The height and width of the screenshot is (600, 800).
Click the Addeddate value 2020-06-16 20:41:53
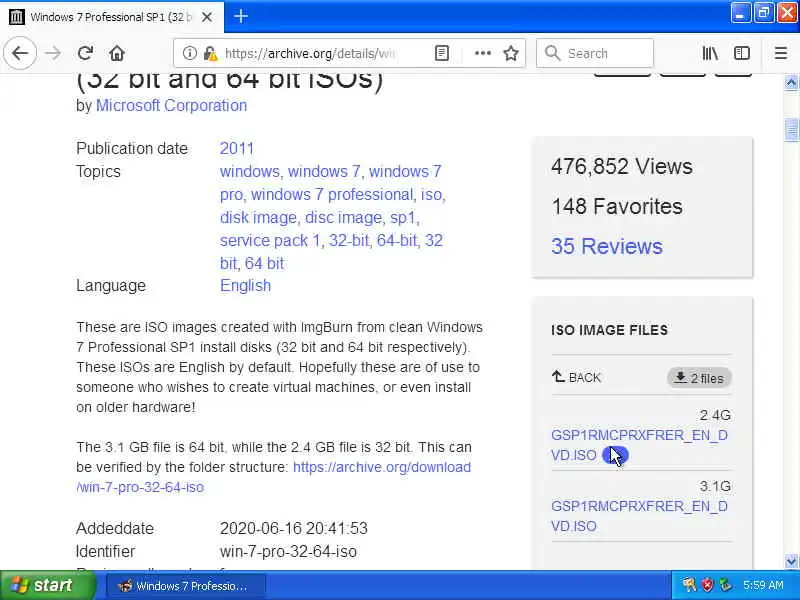tap(294, 528)
